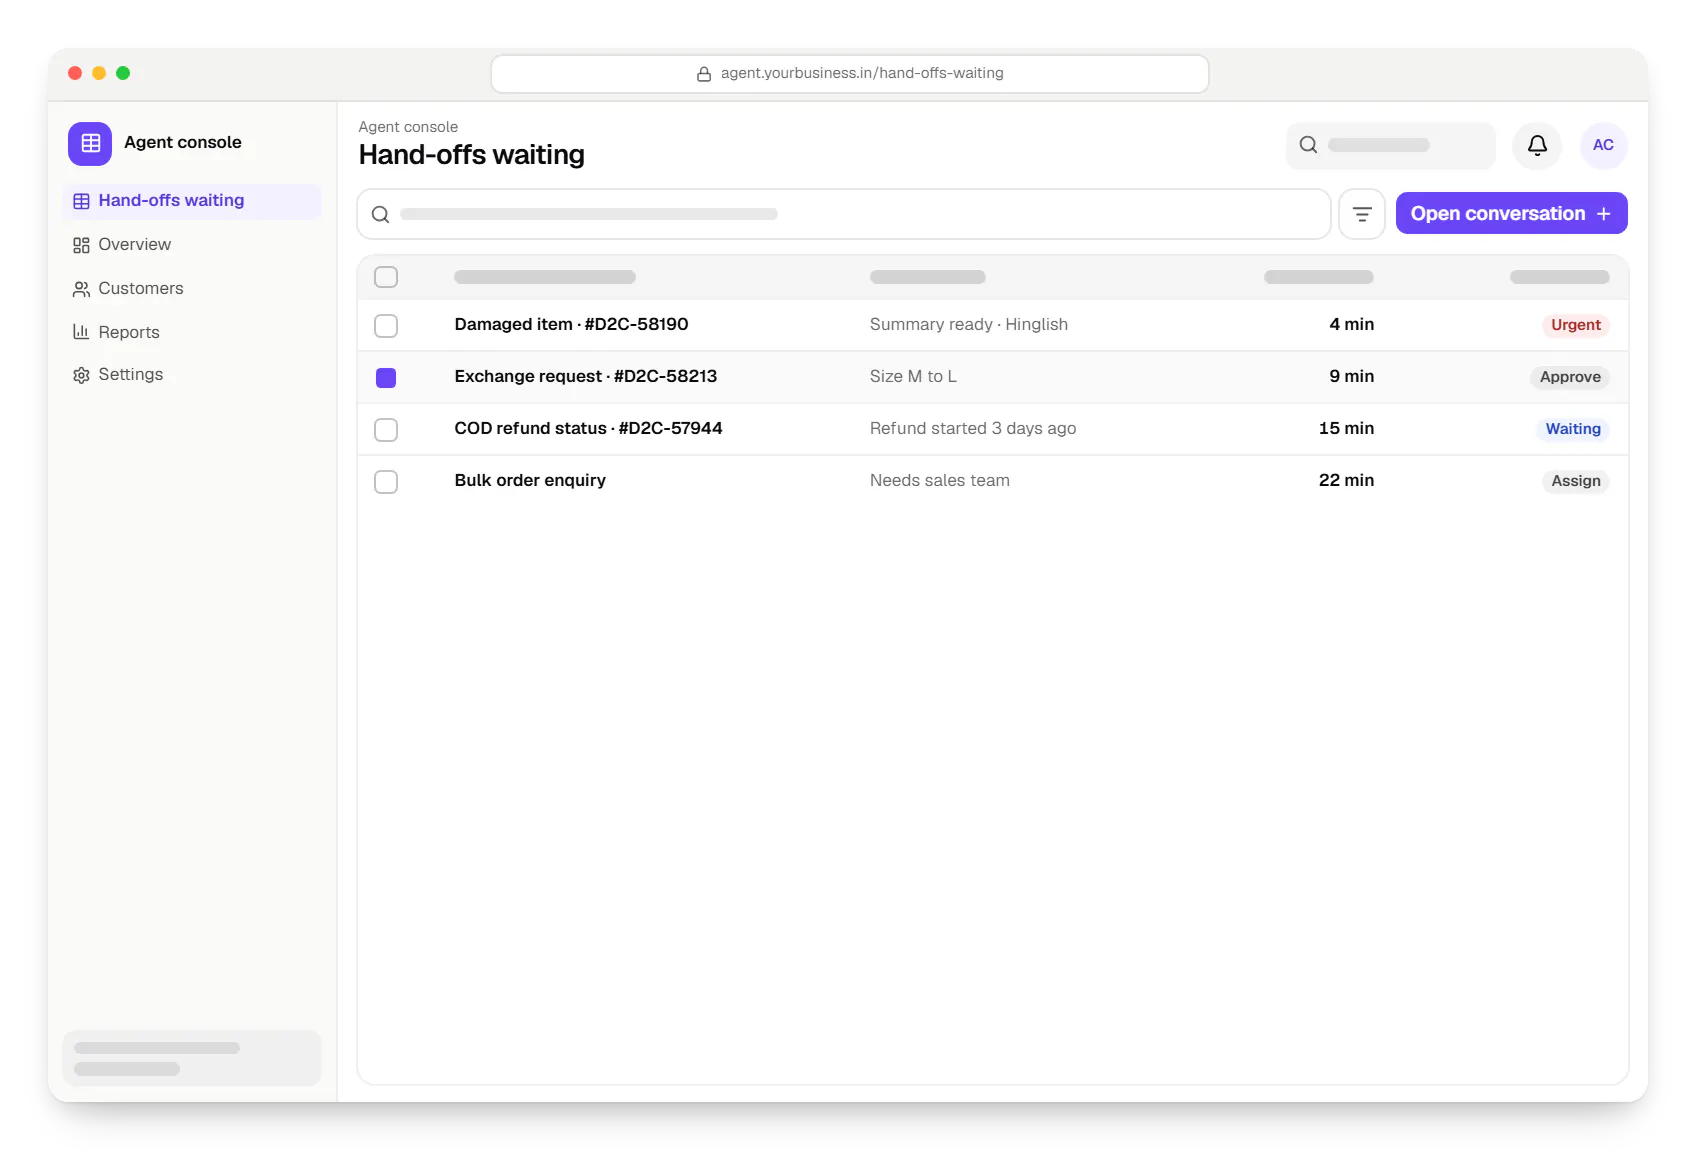Click the filter icon button
1696x1150 pixels.
(1362, 214)
